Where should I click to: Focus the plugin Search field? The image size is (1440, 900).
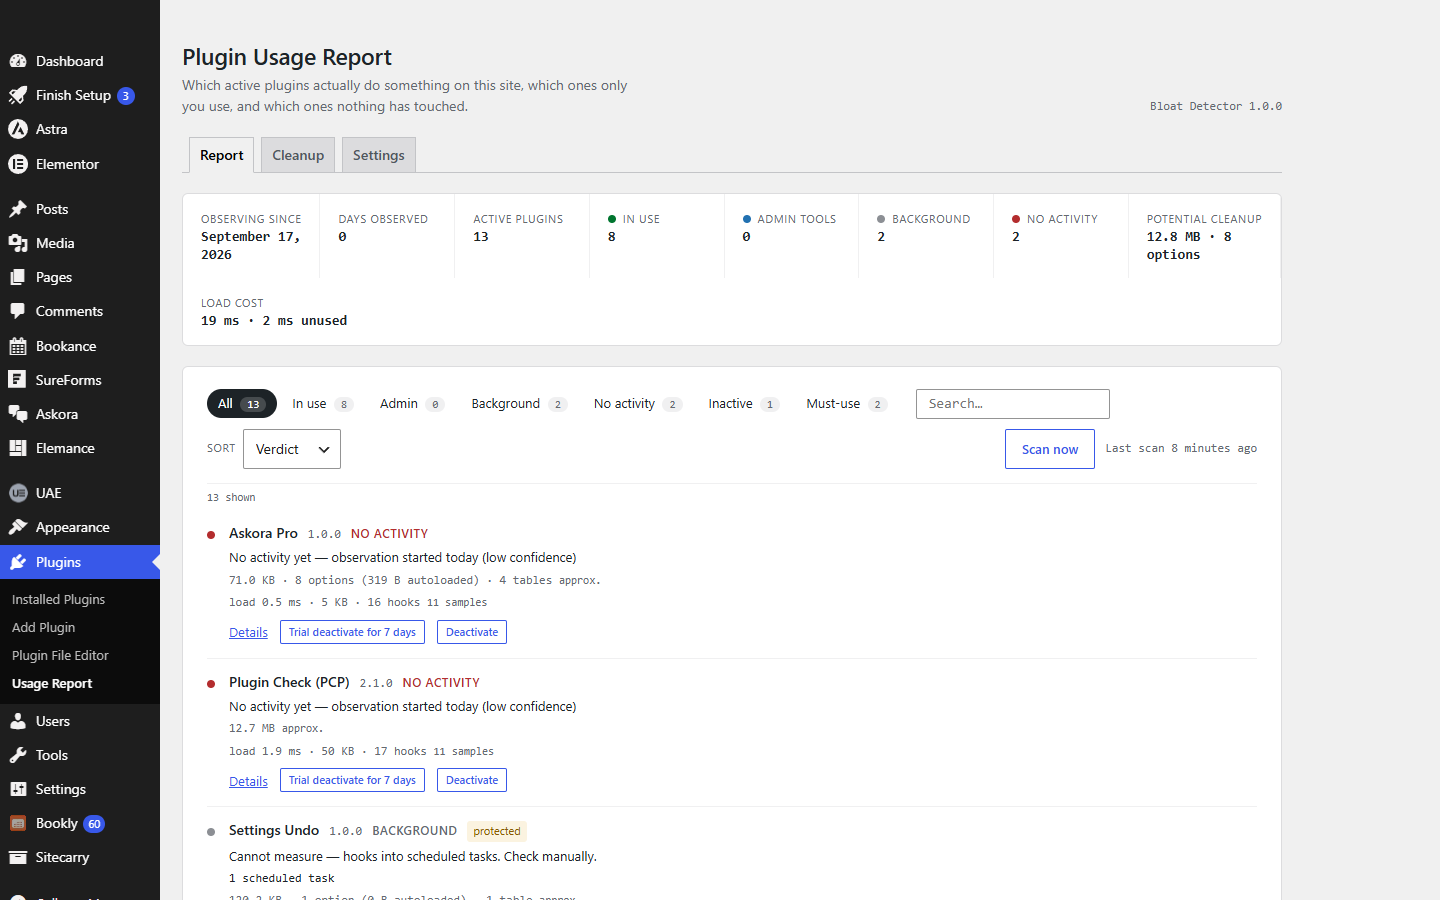point(1013,404)
